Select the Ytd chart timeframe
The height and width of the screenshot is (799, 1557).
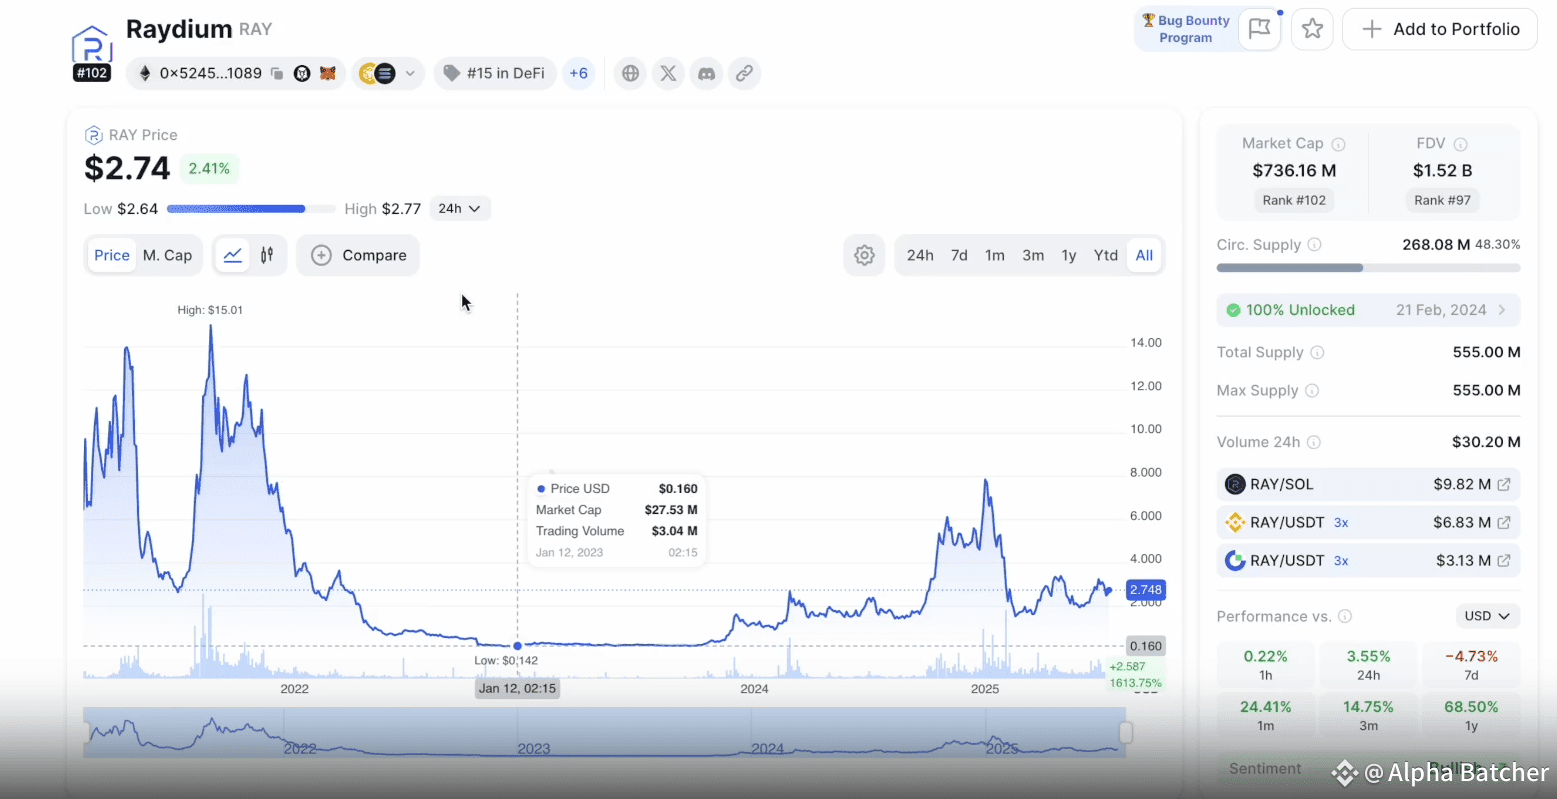click(1106, 255)
